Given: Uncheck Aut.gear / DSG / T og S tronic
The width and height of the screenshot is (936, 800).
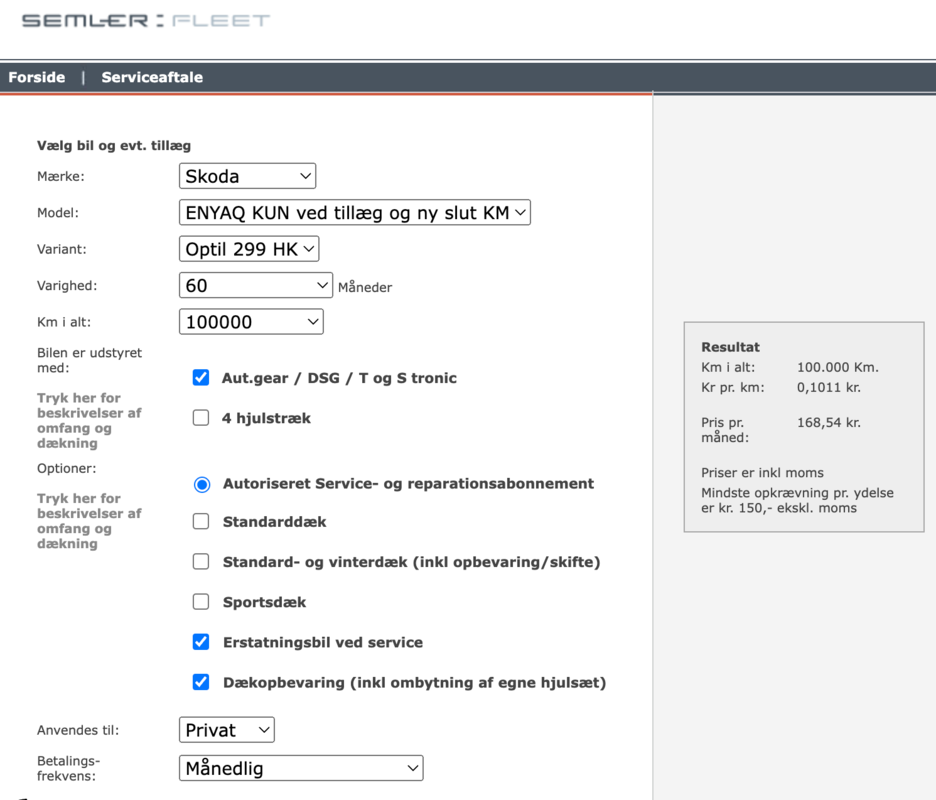Looking at the screenshot, I should pos(201,378).
